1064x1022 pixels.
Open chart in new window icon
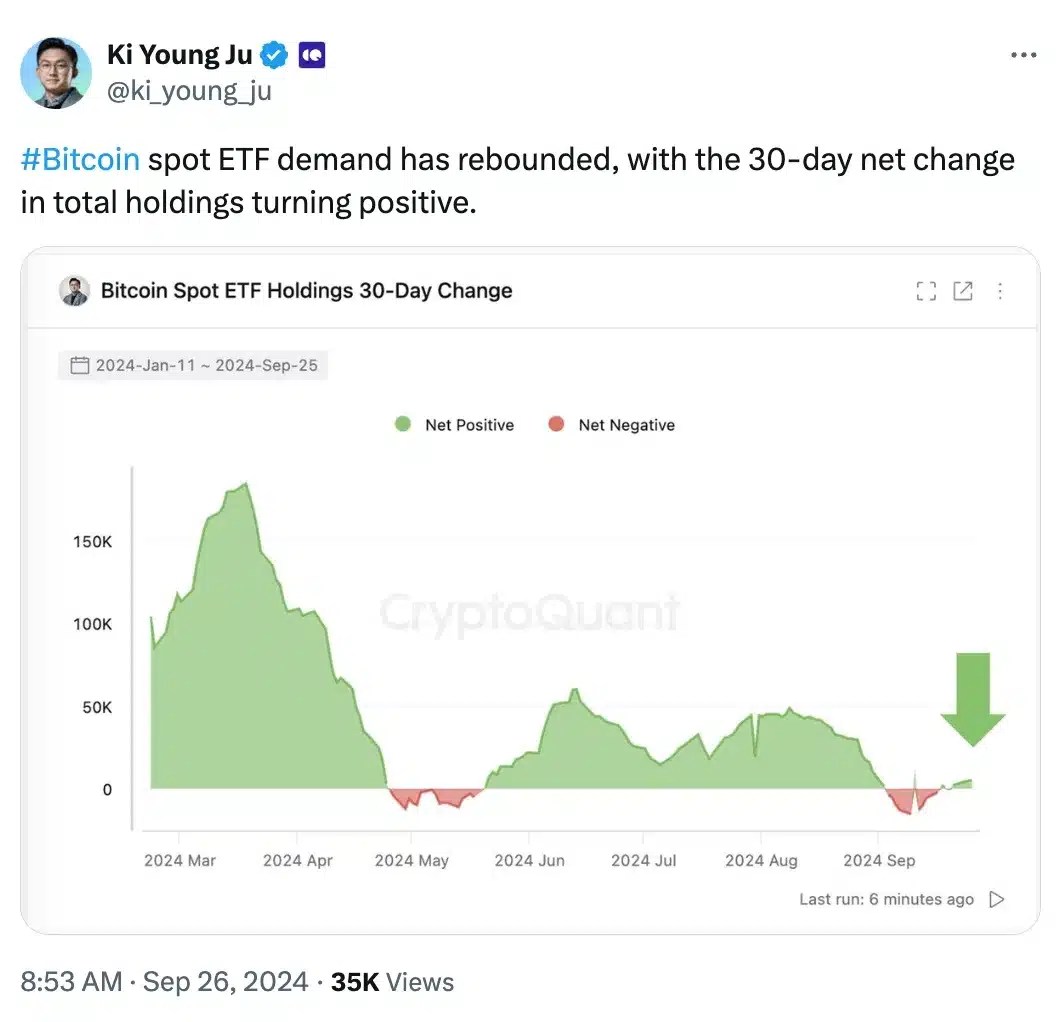pyautogui.click(x=963, y=291)
